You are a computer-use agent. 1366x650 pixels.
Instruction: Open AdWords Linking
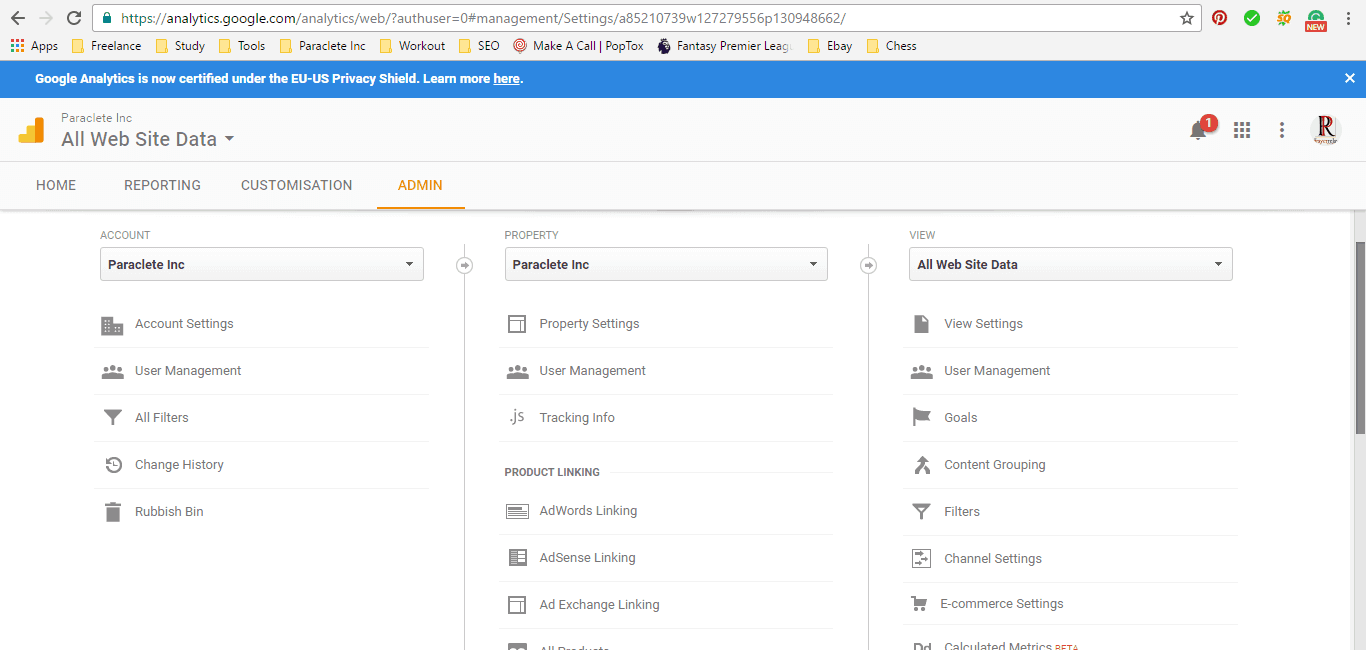pyautogui.click(x=588, y=511)
